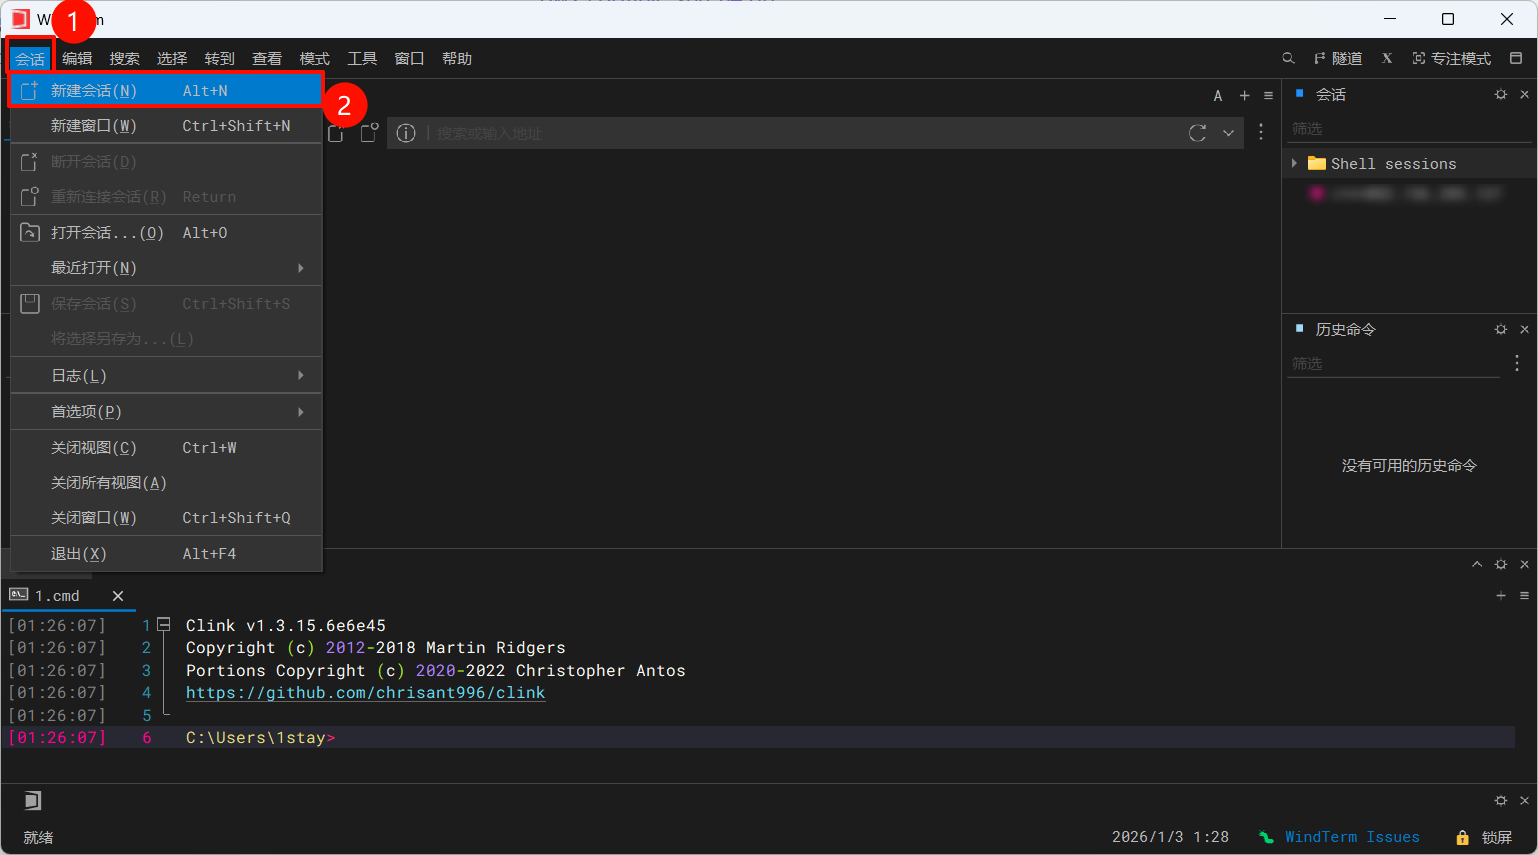
Task: Collapse the fold marker at line 1
Action: point(164,625)
